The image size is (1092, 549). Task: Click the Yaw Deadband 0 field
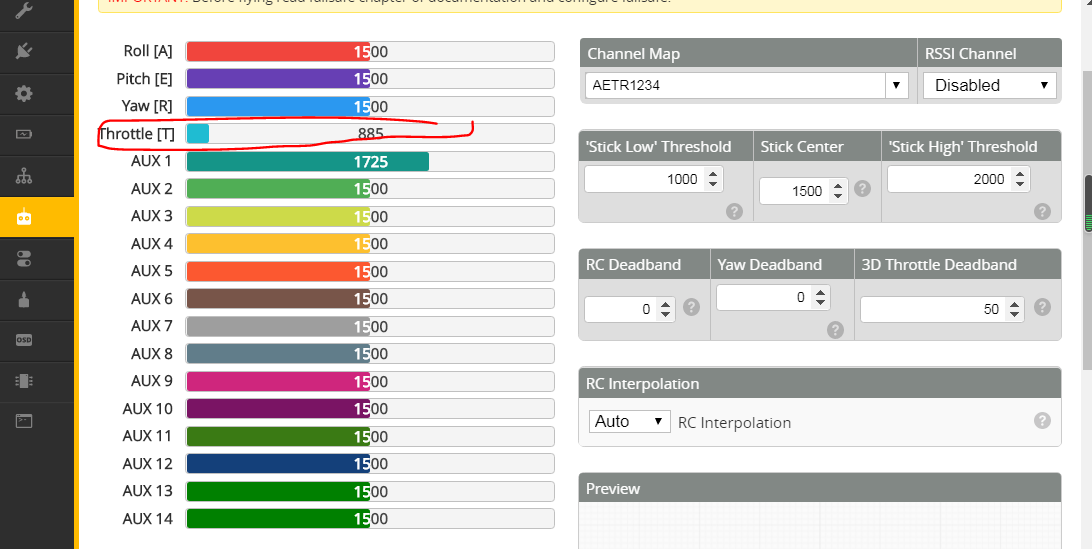click(773, 297)
